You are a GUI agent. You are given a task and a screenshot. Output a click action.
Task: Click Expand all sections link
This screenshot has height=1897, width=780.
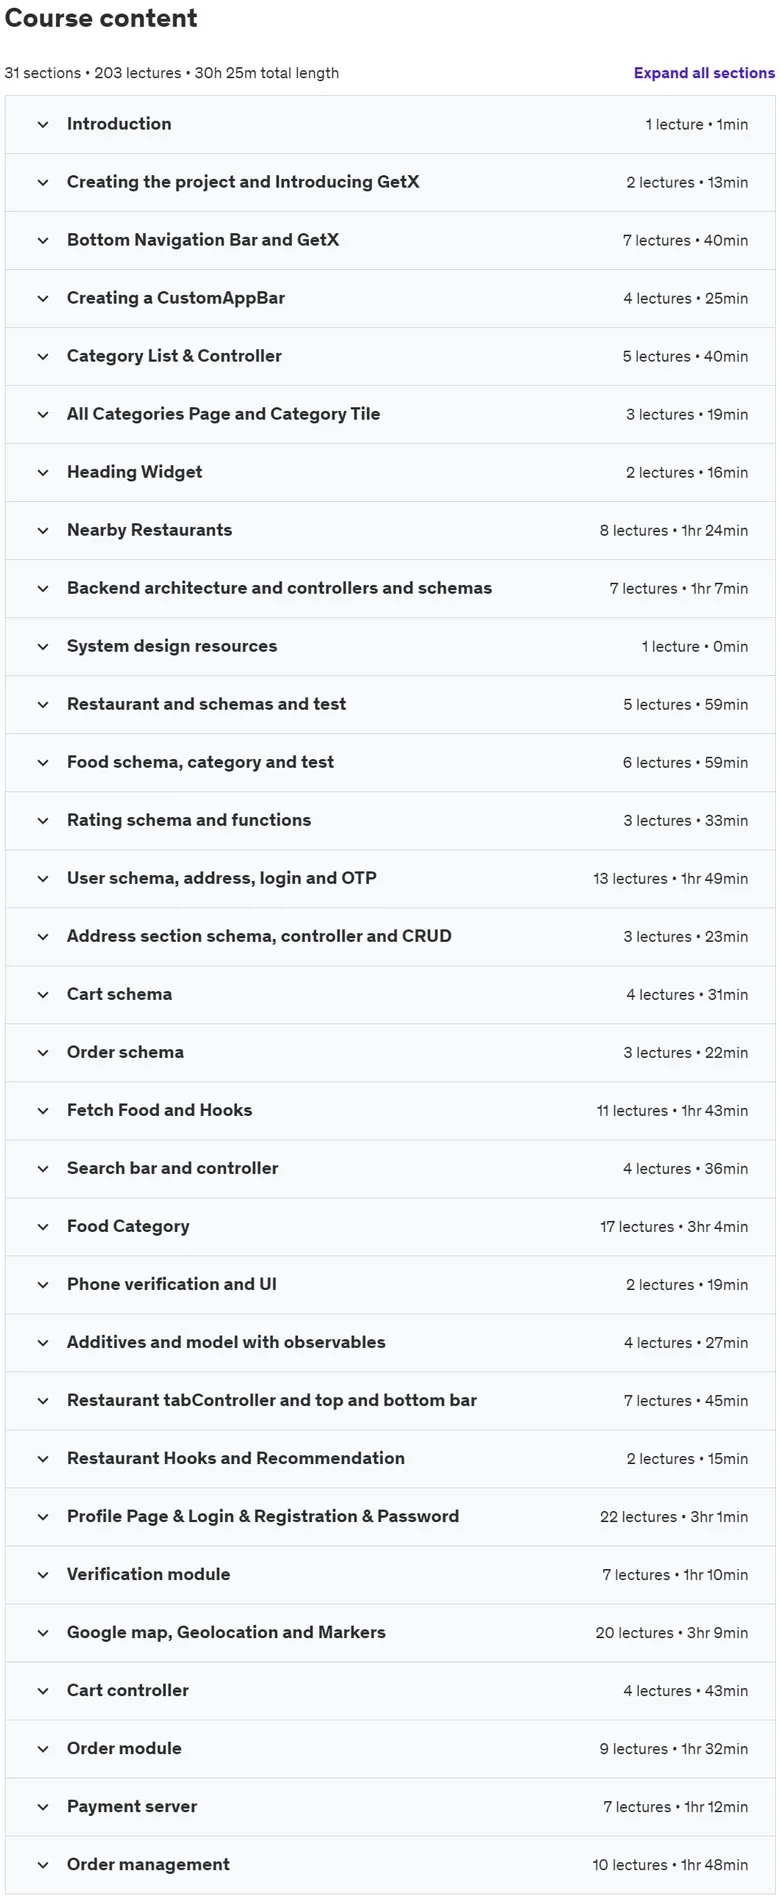(x=704, y=73)
